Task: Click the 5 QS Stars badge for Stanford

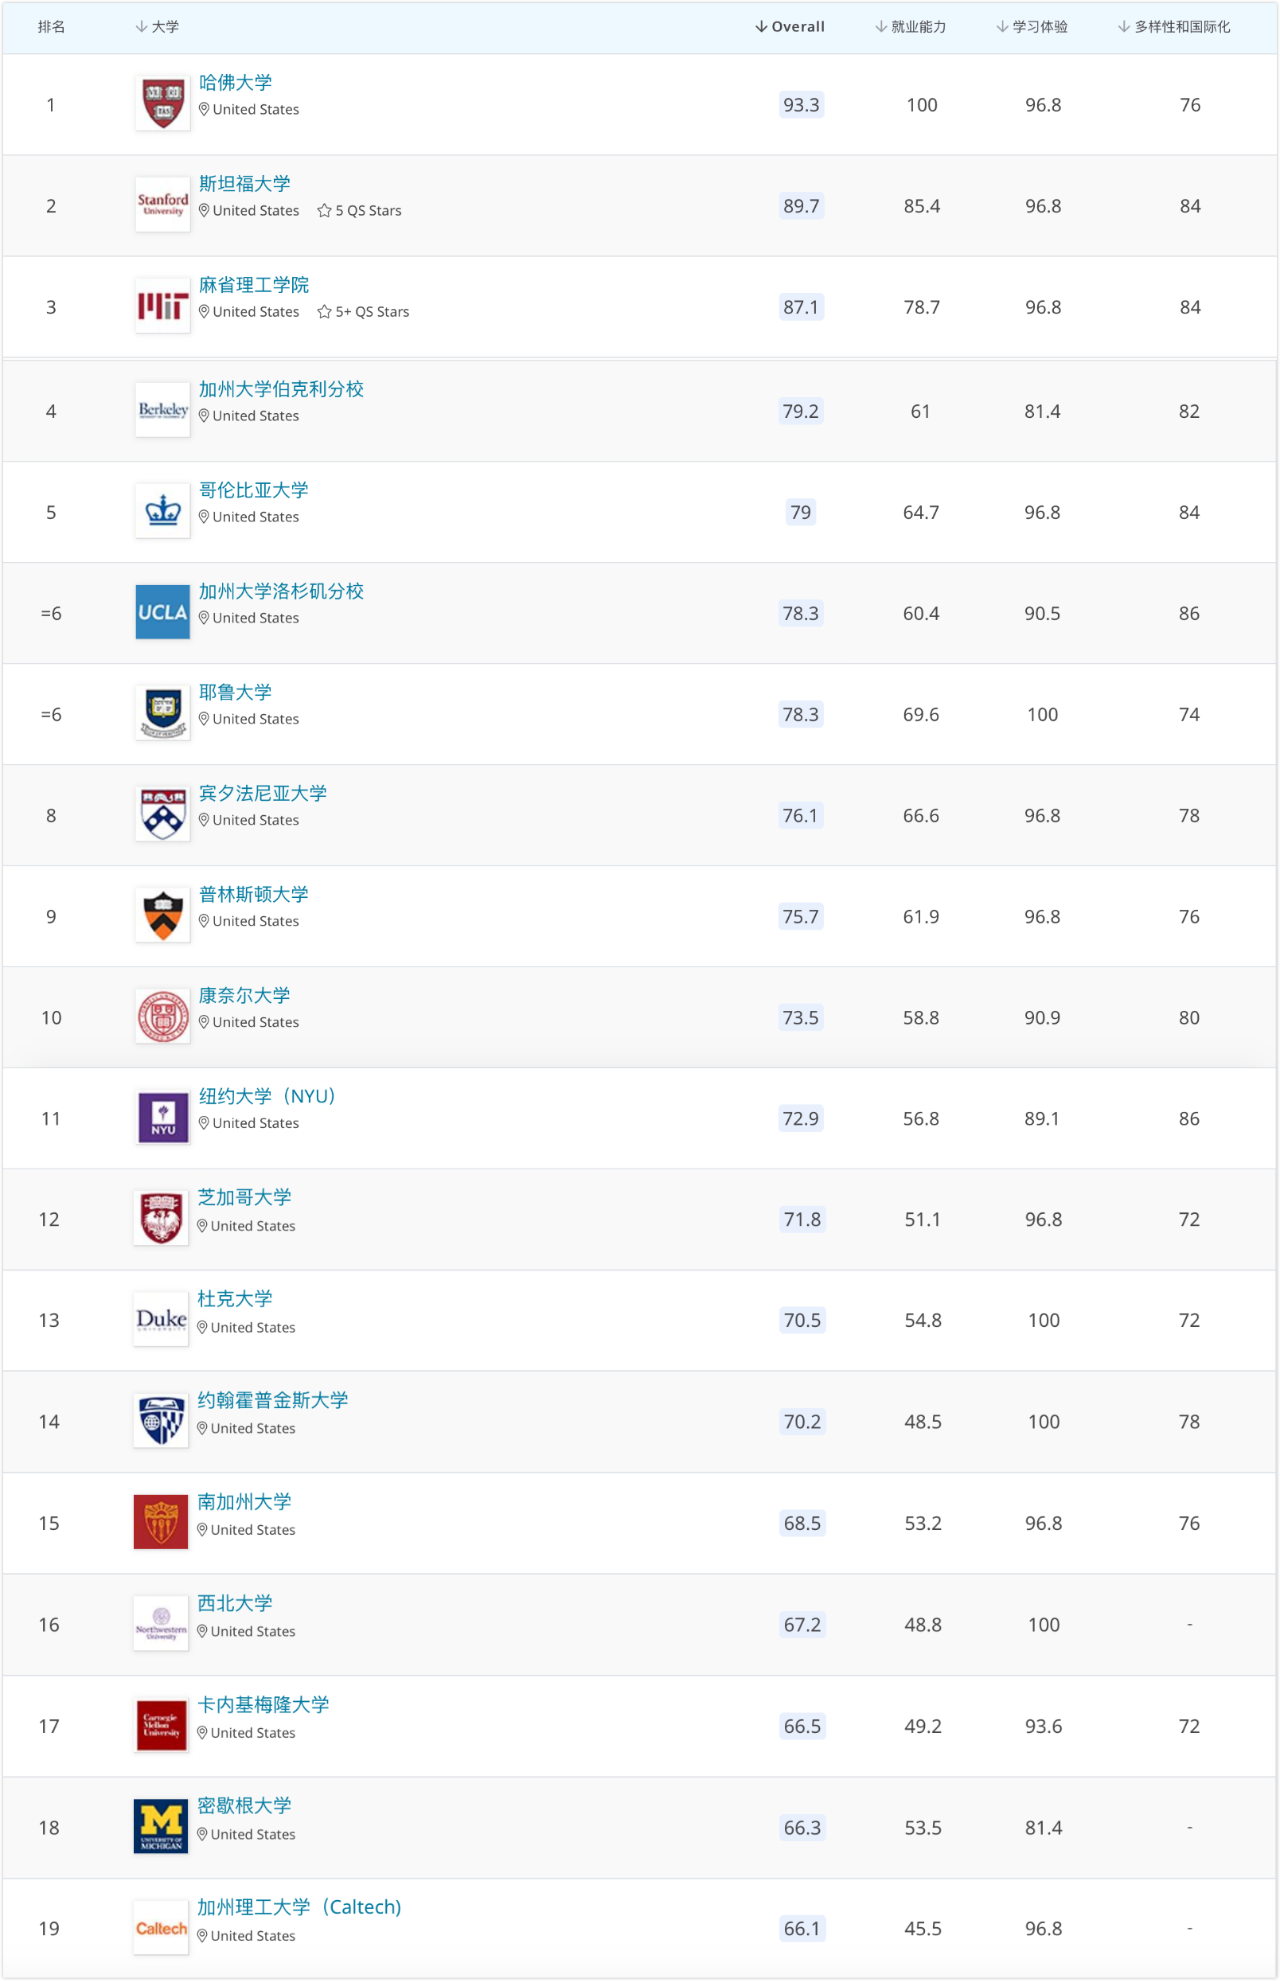Action: click(360, 211)
